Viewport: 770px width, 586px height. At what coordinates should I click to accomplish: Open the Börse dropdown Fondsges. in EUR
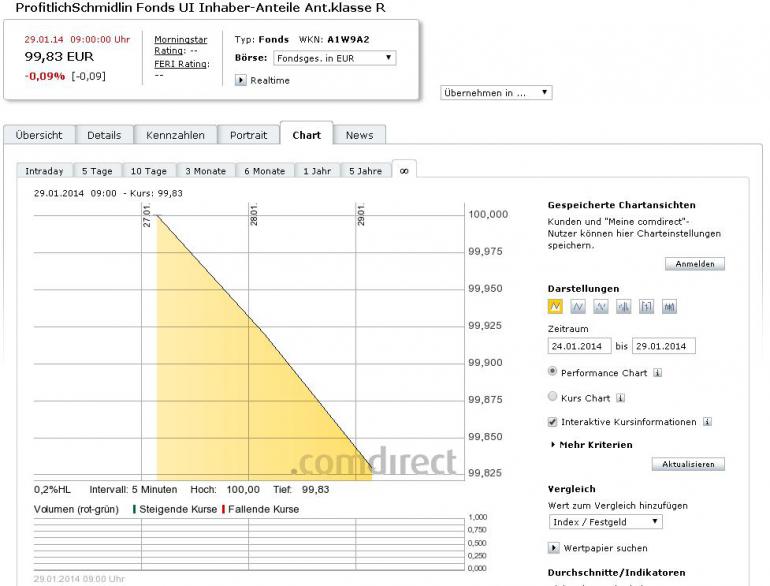pos(334,58)
